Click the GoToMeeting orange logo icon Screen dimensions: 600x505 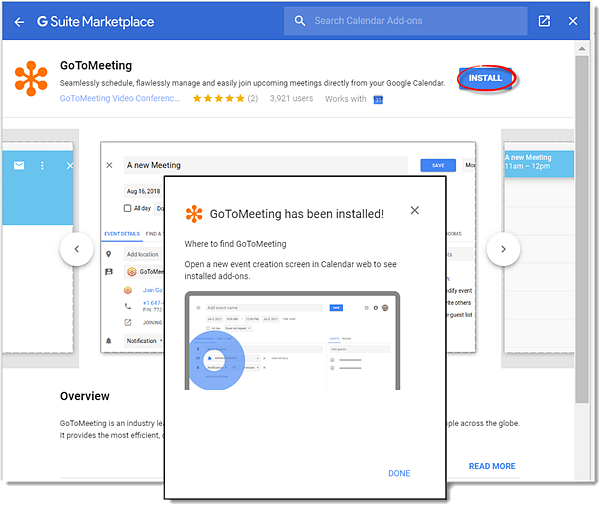click(32, 80)
